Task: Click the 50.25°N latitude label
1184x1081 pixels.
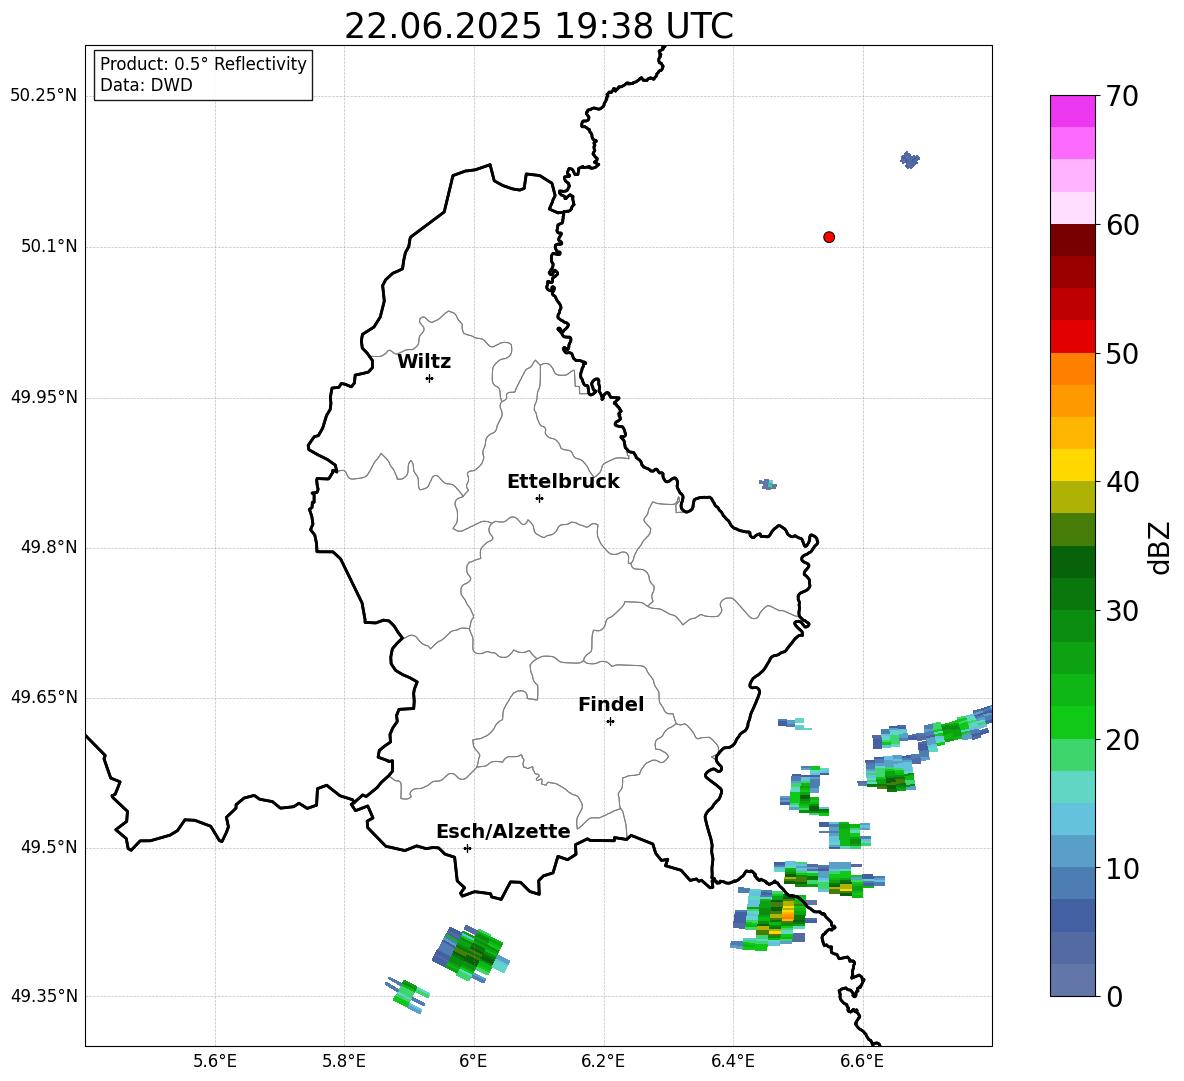Action: click(44, 96)
